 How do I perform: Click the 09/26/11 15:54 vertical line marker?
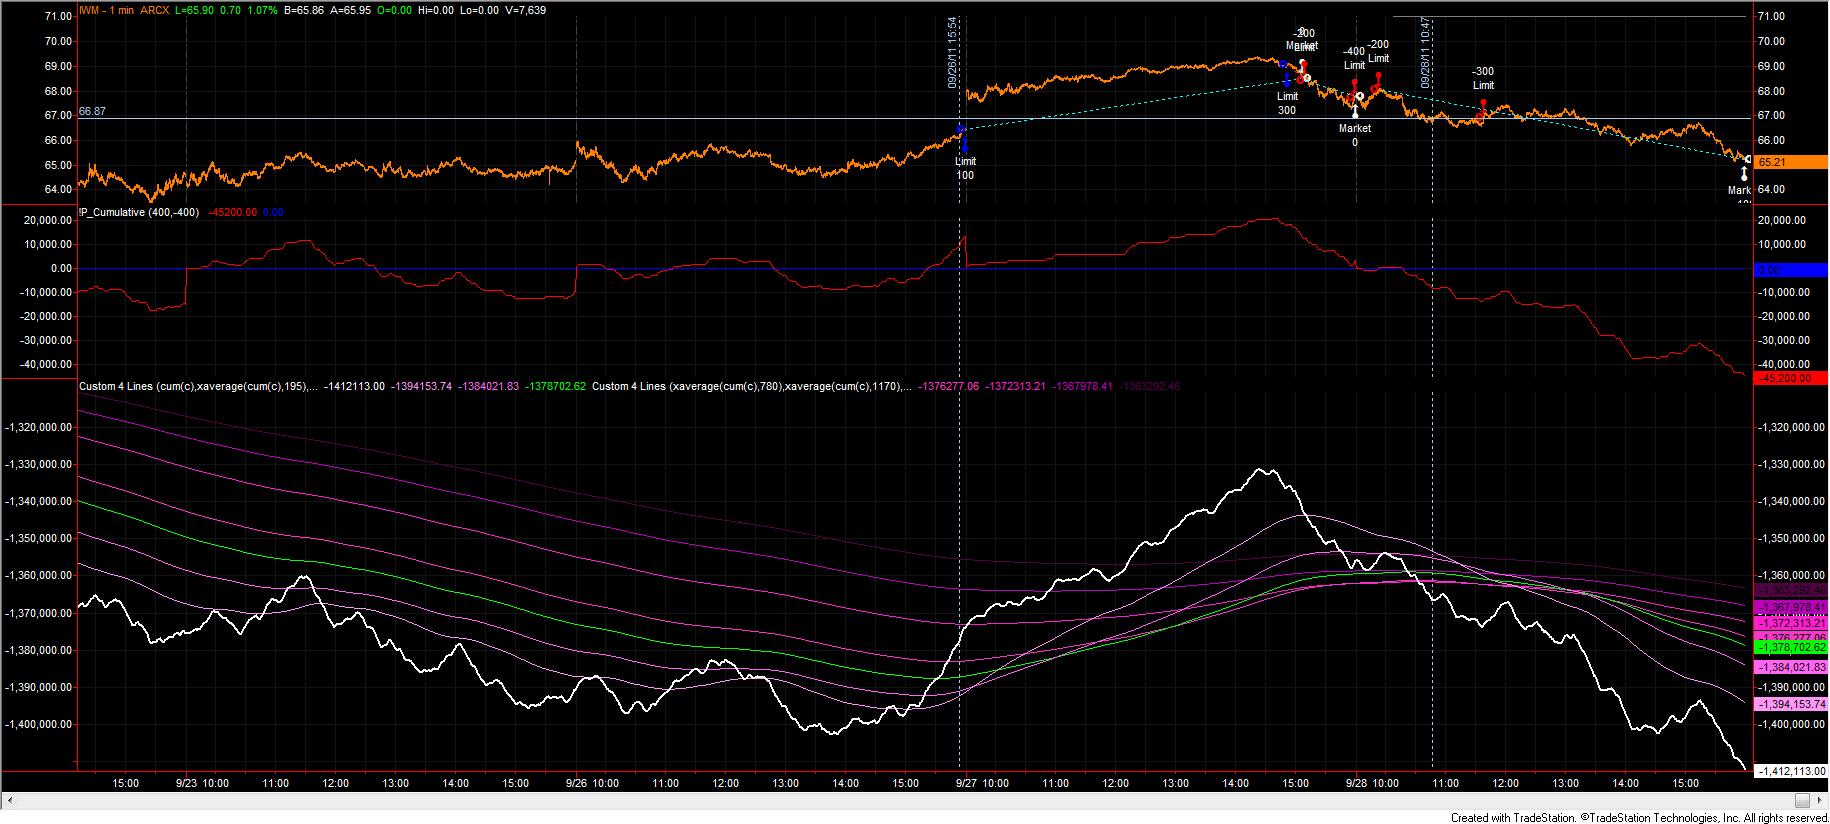coord(954,52)
